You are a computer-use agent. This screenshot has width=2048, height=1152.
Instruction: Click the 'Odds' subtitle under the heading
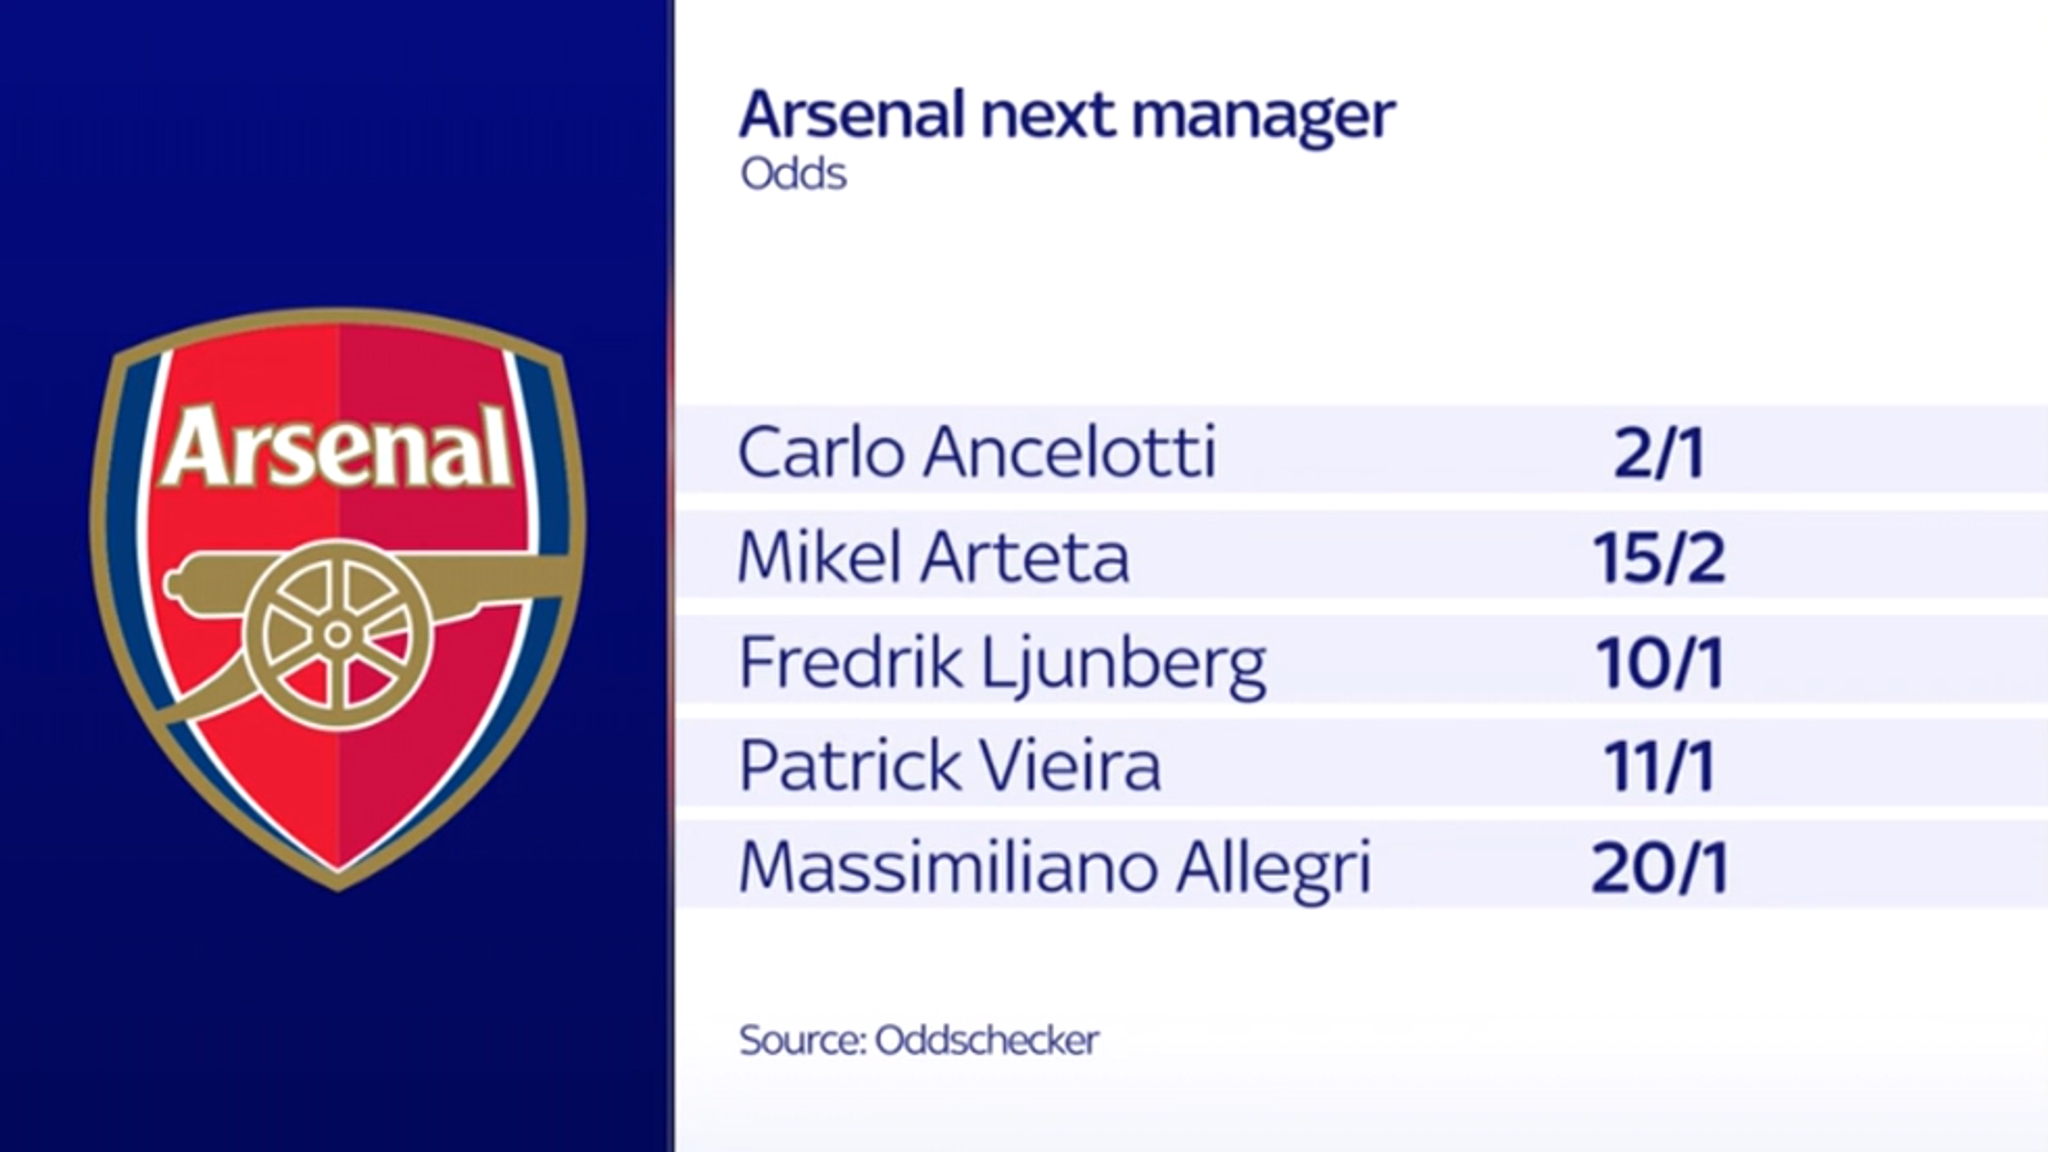793,174
